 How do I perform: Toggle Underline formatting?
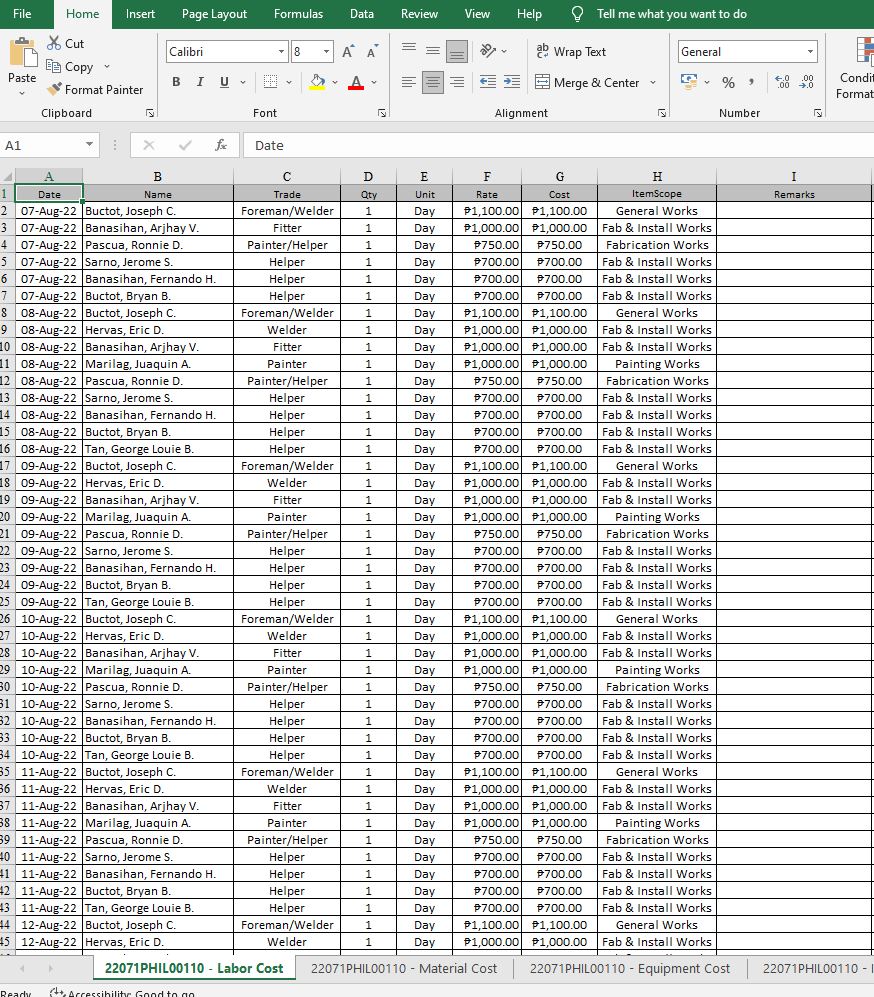coord(224,82)
